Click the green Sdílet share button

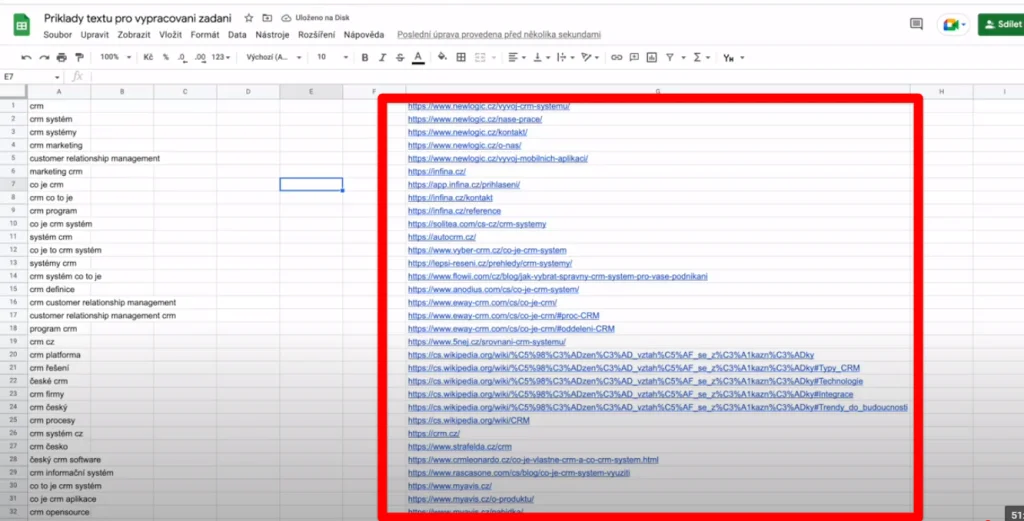click(x=1000, y=24)
